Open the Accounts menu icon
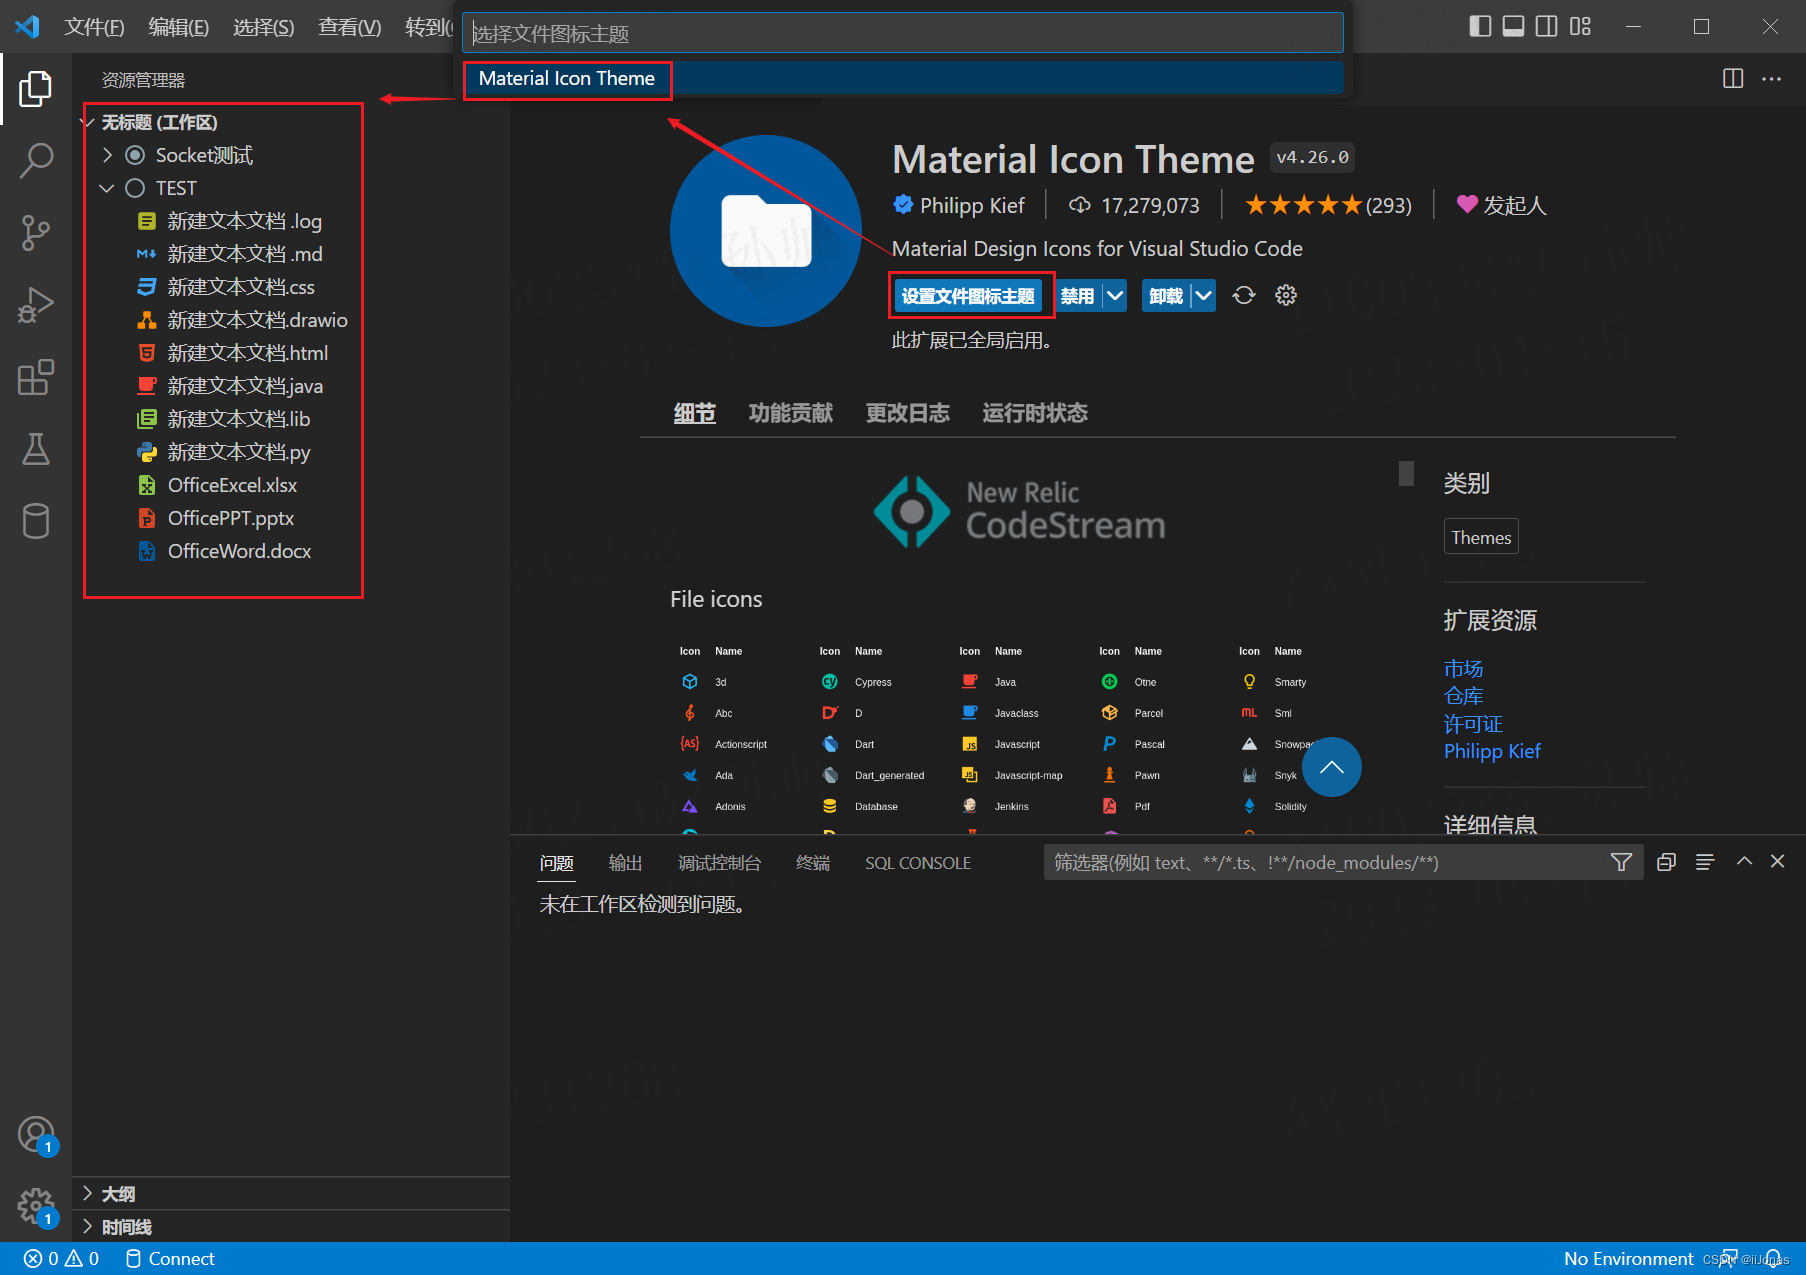Screen dimensions: 1806x1275 pyautogui.click(x=36, y=1135)
